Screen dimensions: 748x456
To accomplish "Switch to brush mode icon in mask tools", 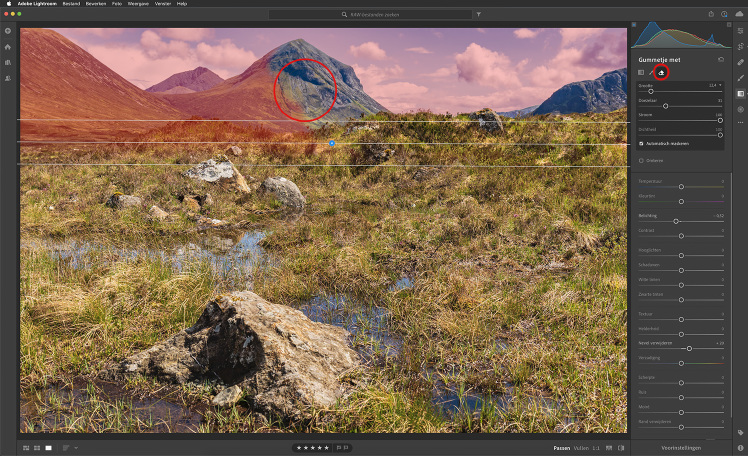I will tap(651, 73).
